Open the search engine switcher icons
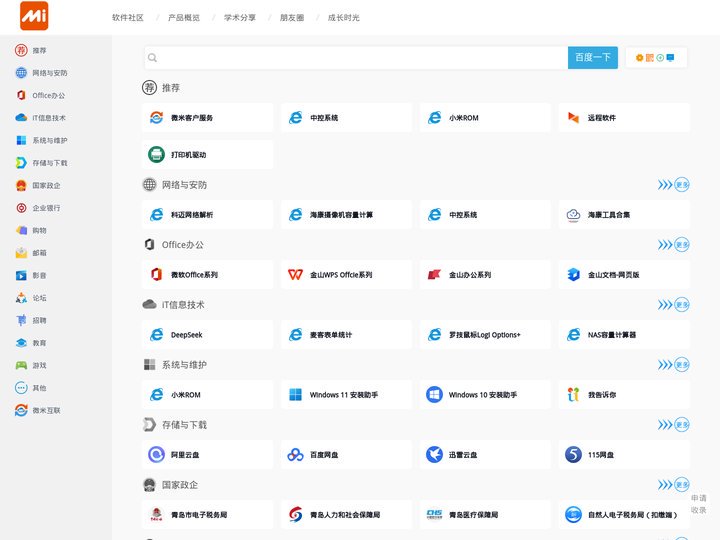 (656, 57)
